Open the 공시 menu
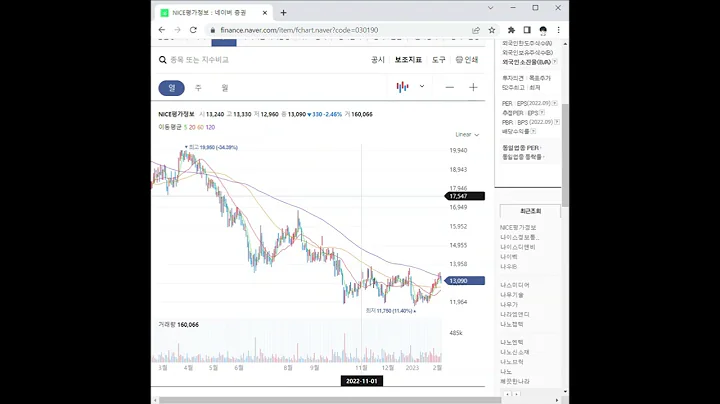This screenshot has width=720, height=404. tap(377, 60)
